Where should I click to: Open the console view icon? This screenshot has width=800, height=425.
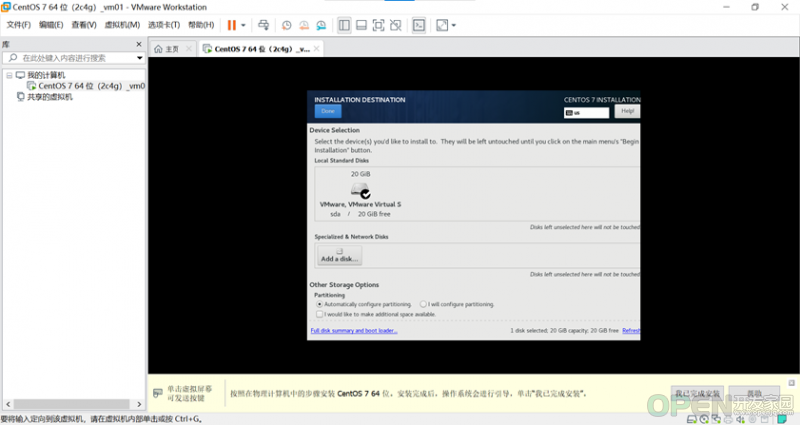pos(419,25)
